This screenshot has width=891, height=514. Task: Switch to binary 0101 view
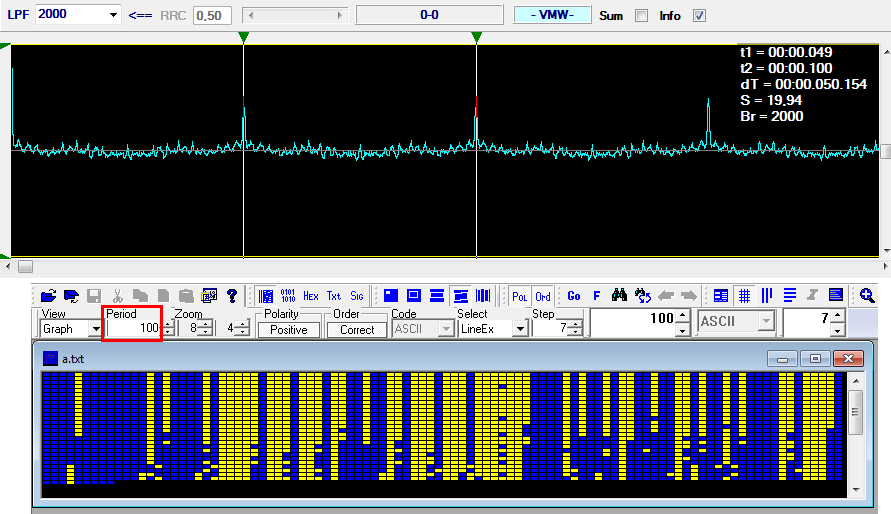288,296
